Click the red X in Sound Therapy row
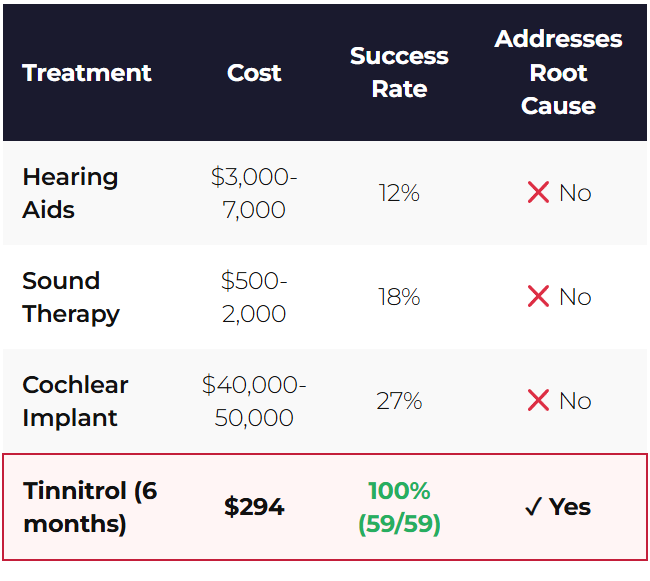The height and width of the screenshot is (581, 650). pos(538,297)
